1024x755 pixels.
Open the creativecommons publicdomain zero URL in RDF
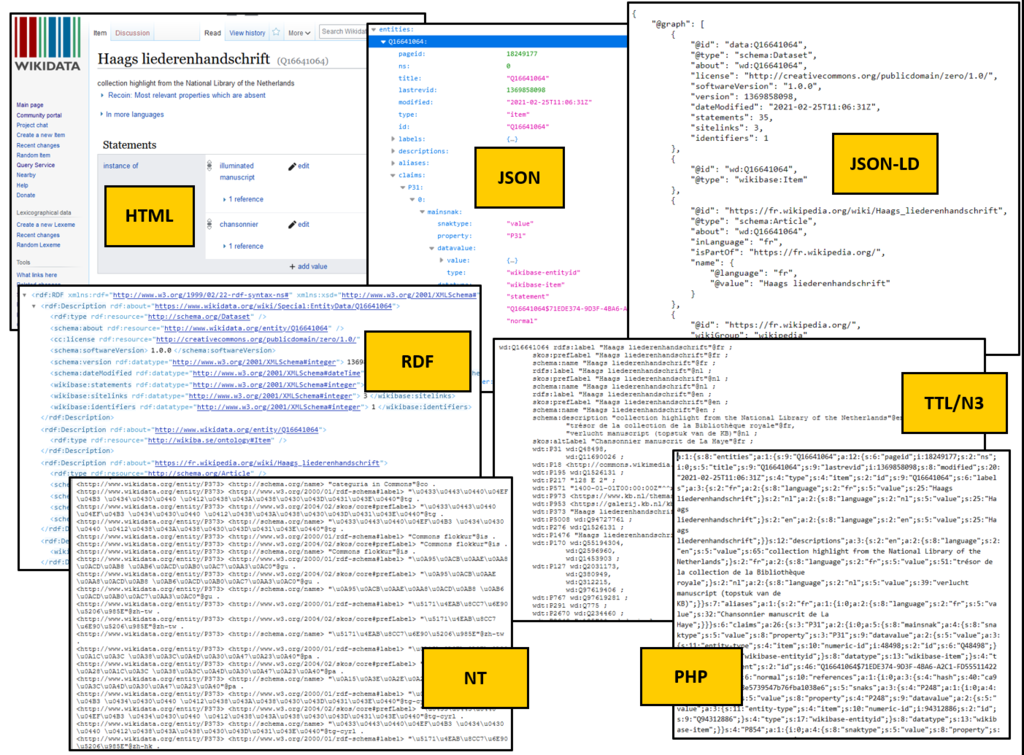coord(257,340)
